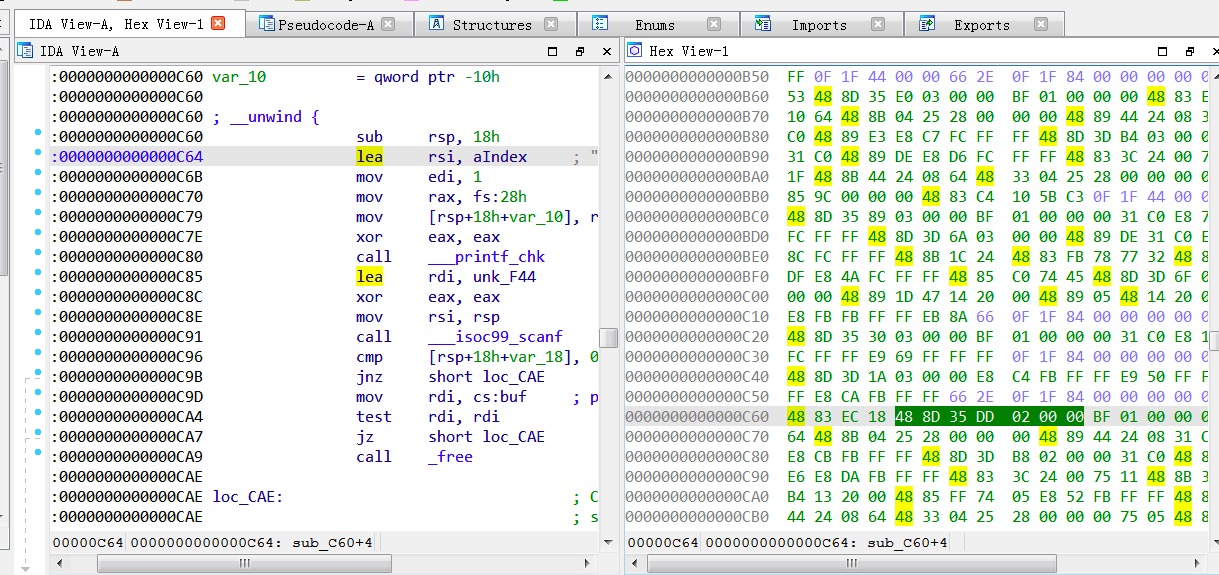Click the Structures tab icon
This screenshot has height=575, width=1219.
(437, 24)
